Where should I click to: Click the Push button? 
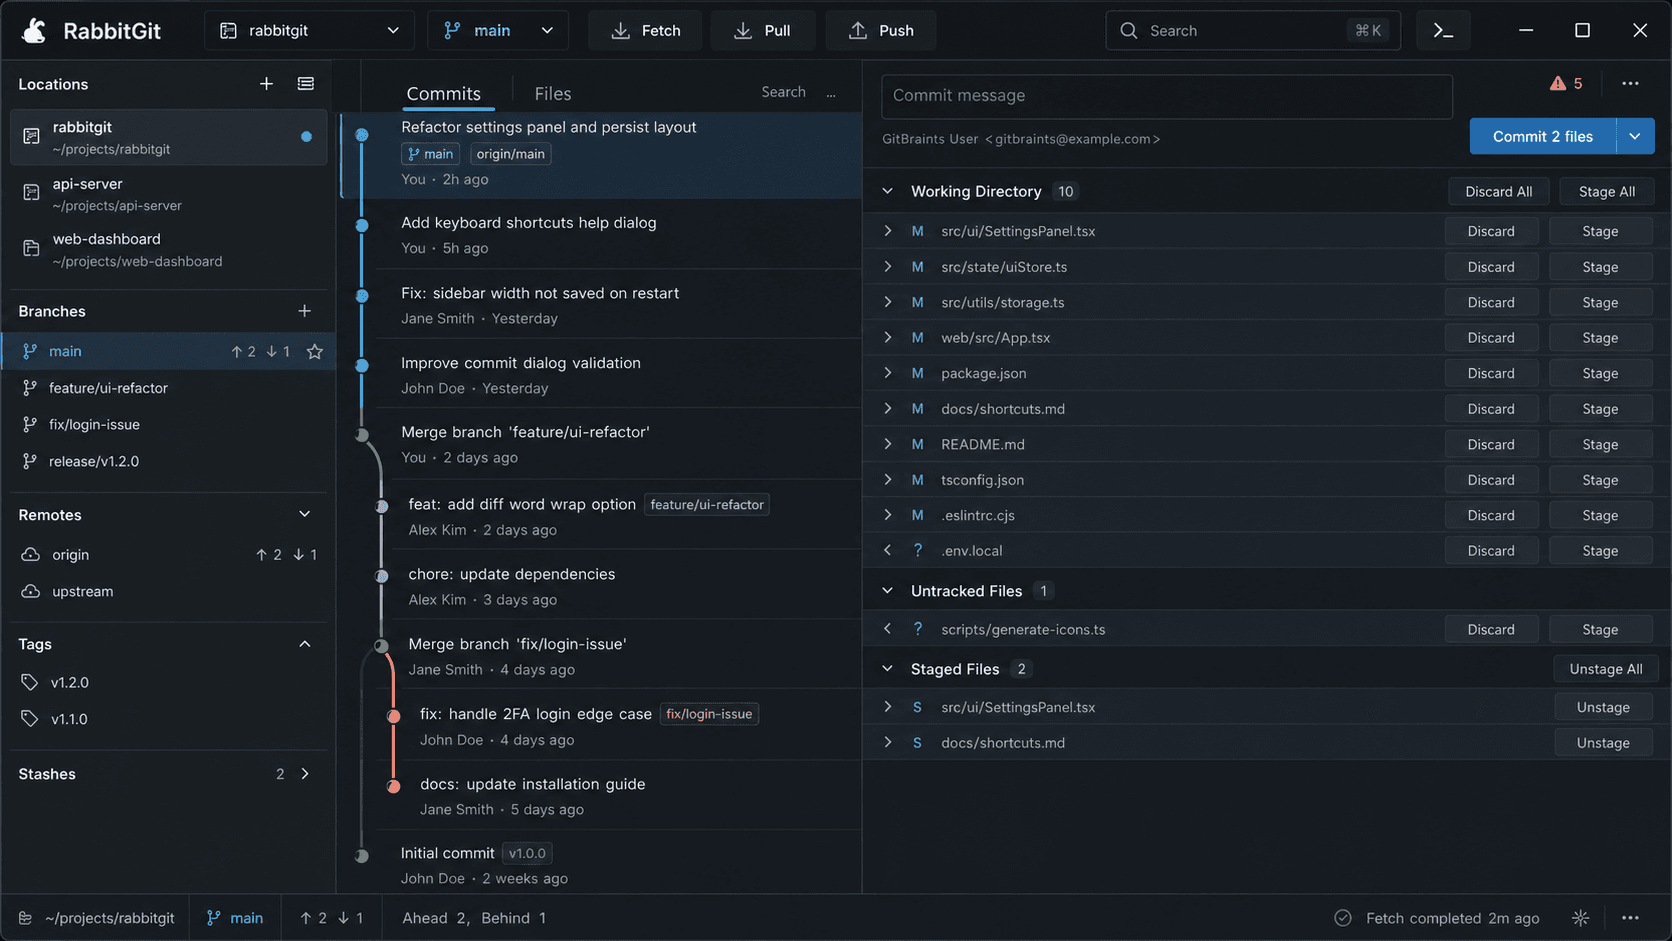pos(881,31)
